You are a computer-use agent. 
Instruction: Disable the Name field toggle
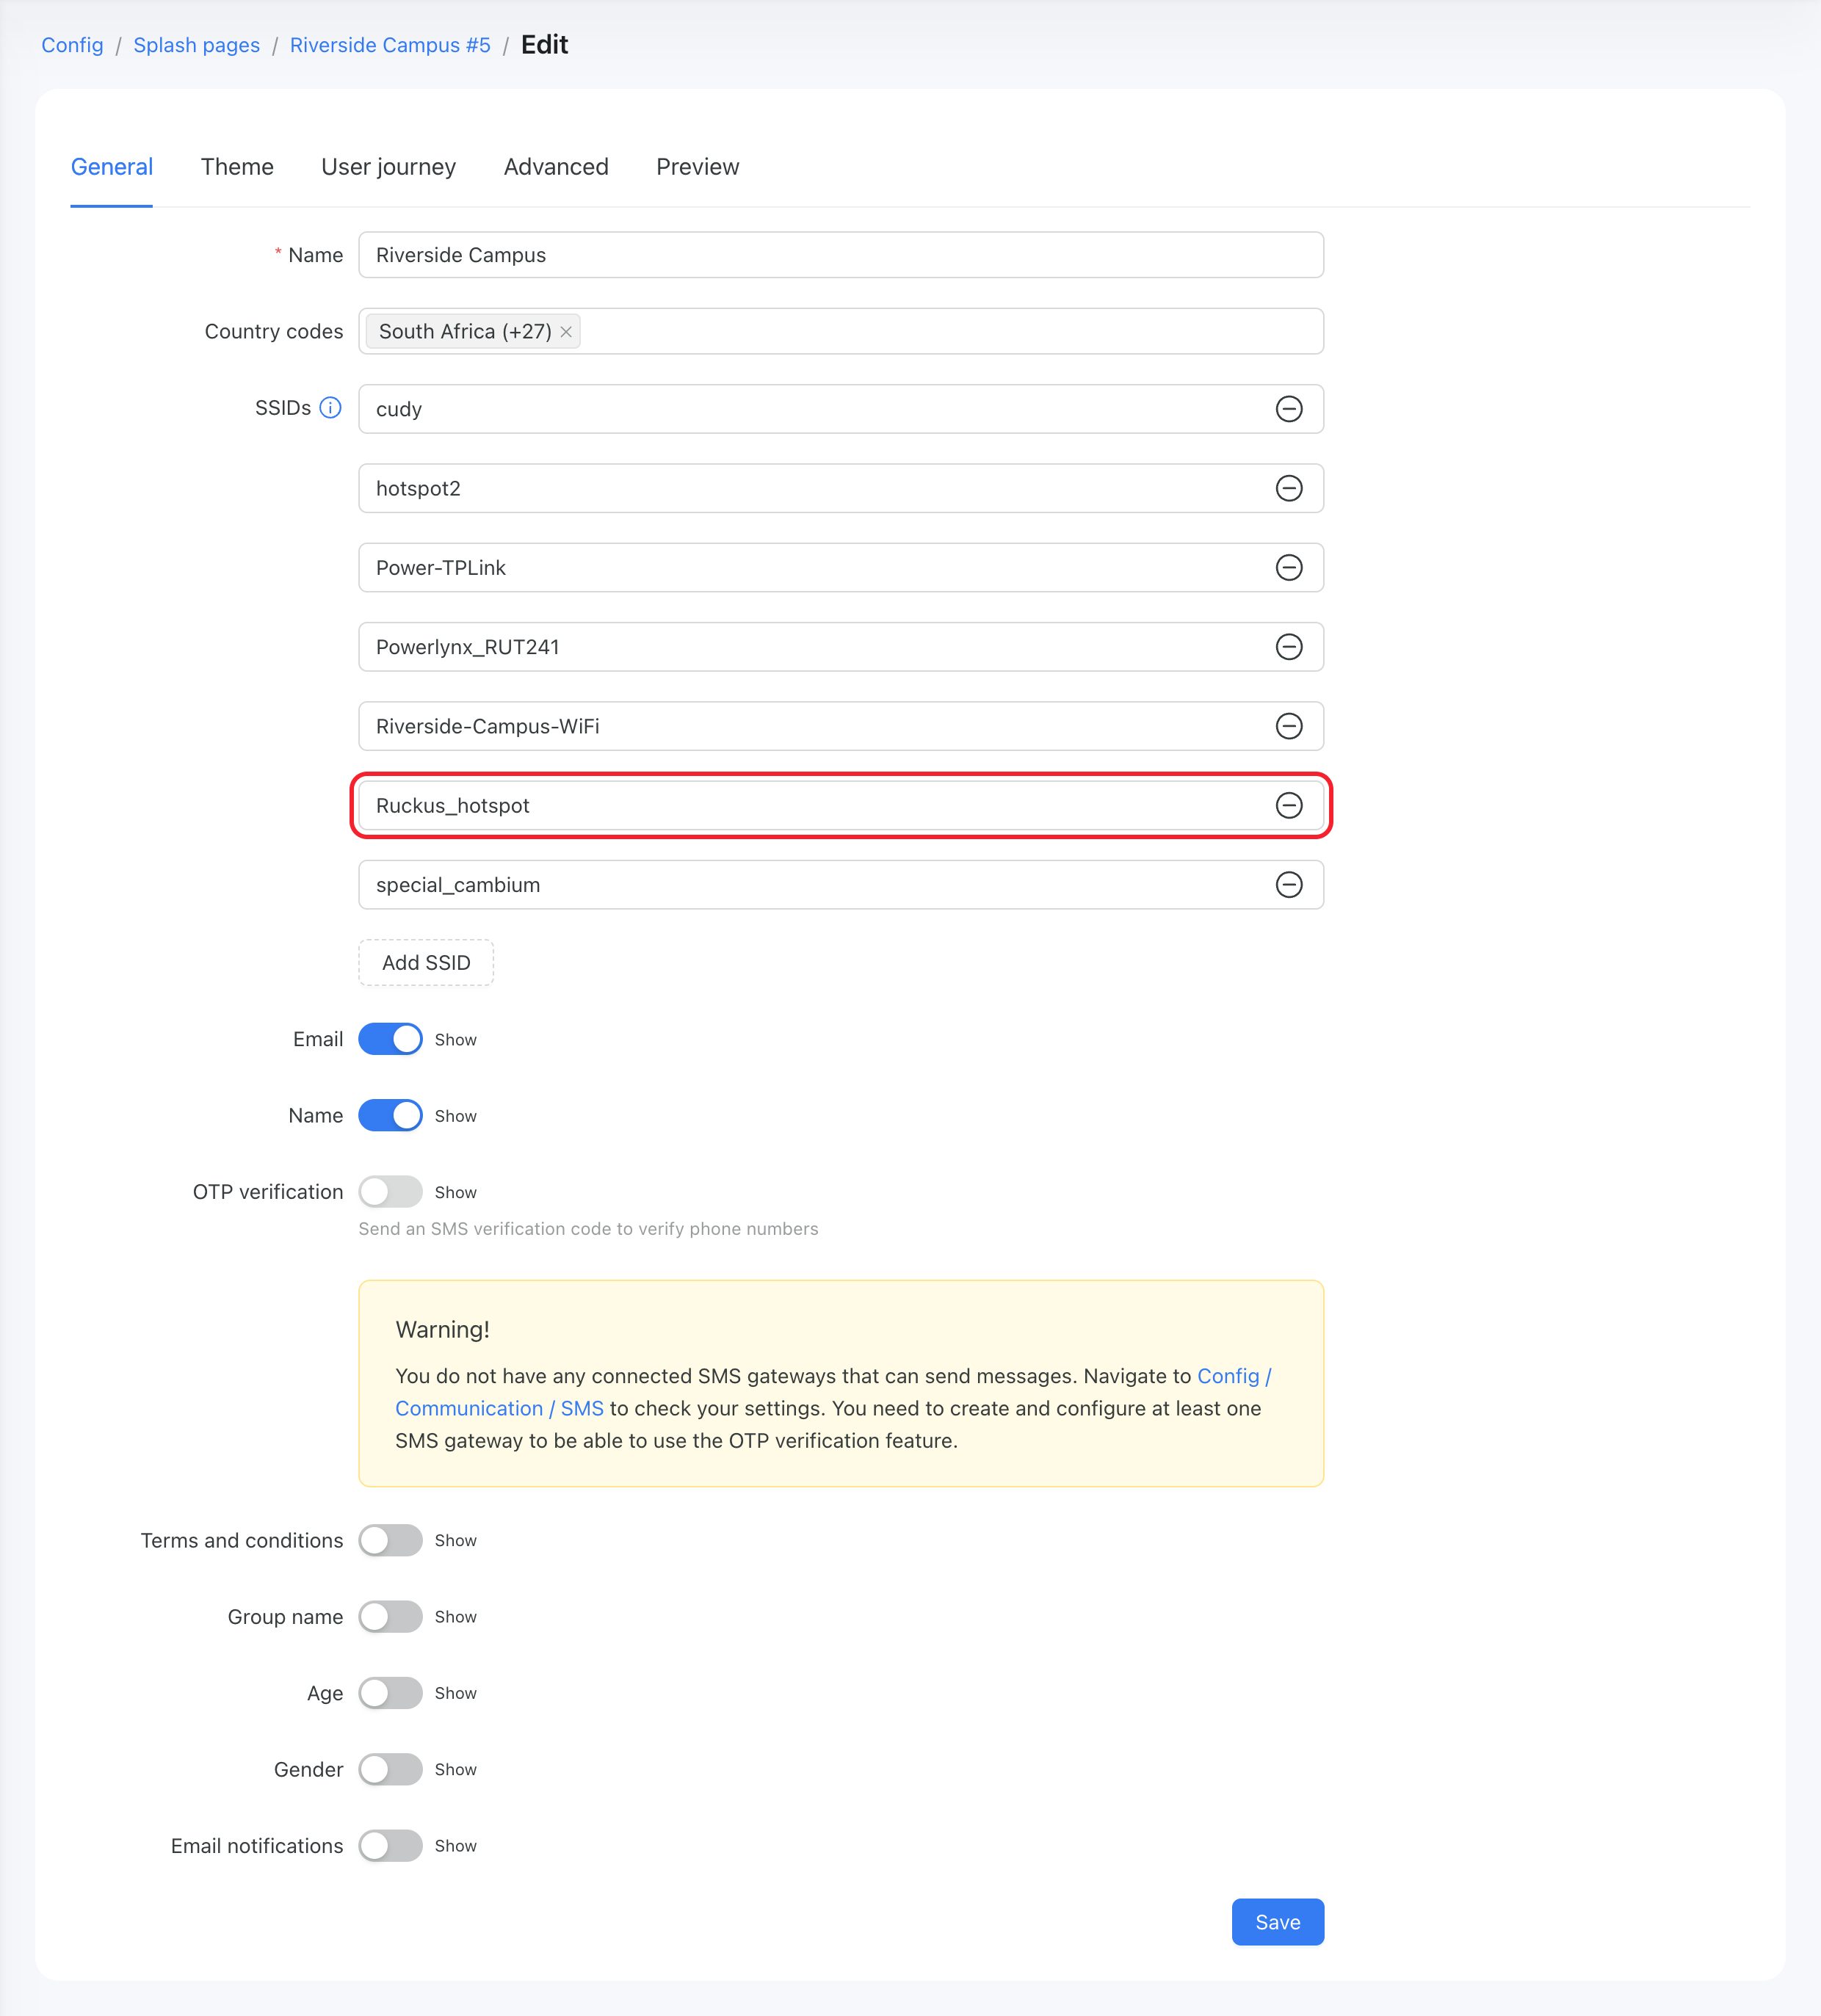click(390, 1115)
